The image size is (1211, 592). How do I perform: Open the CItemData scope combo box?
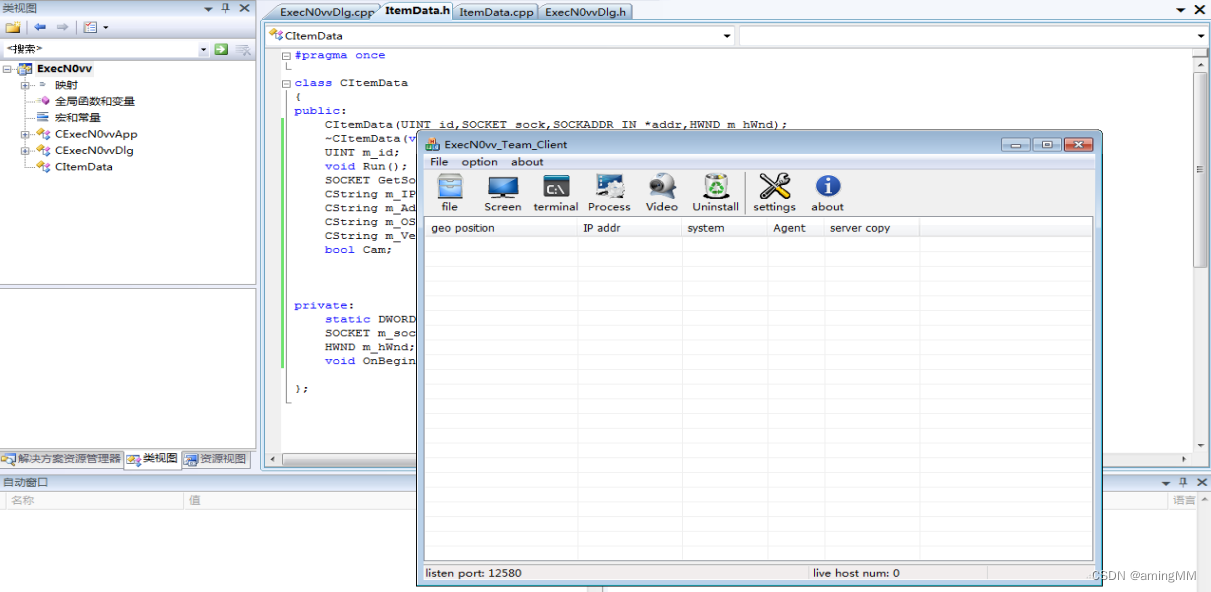500,36
